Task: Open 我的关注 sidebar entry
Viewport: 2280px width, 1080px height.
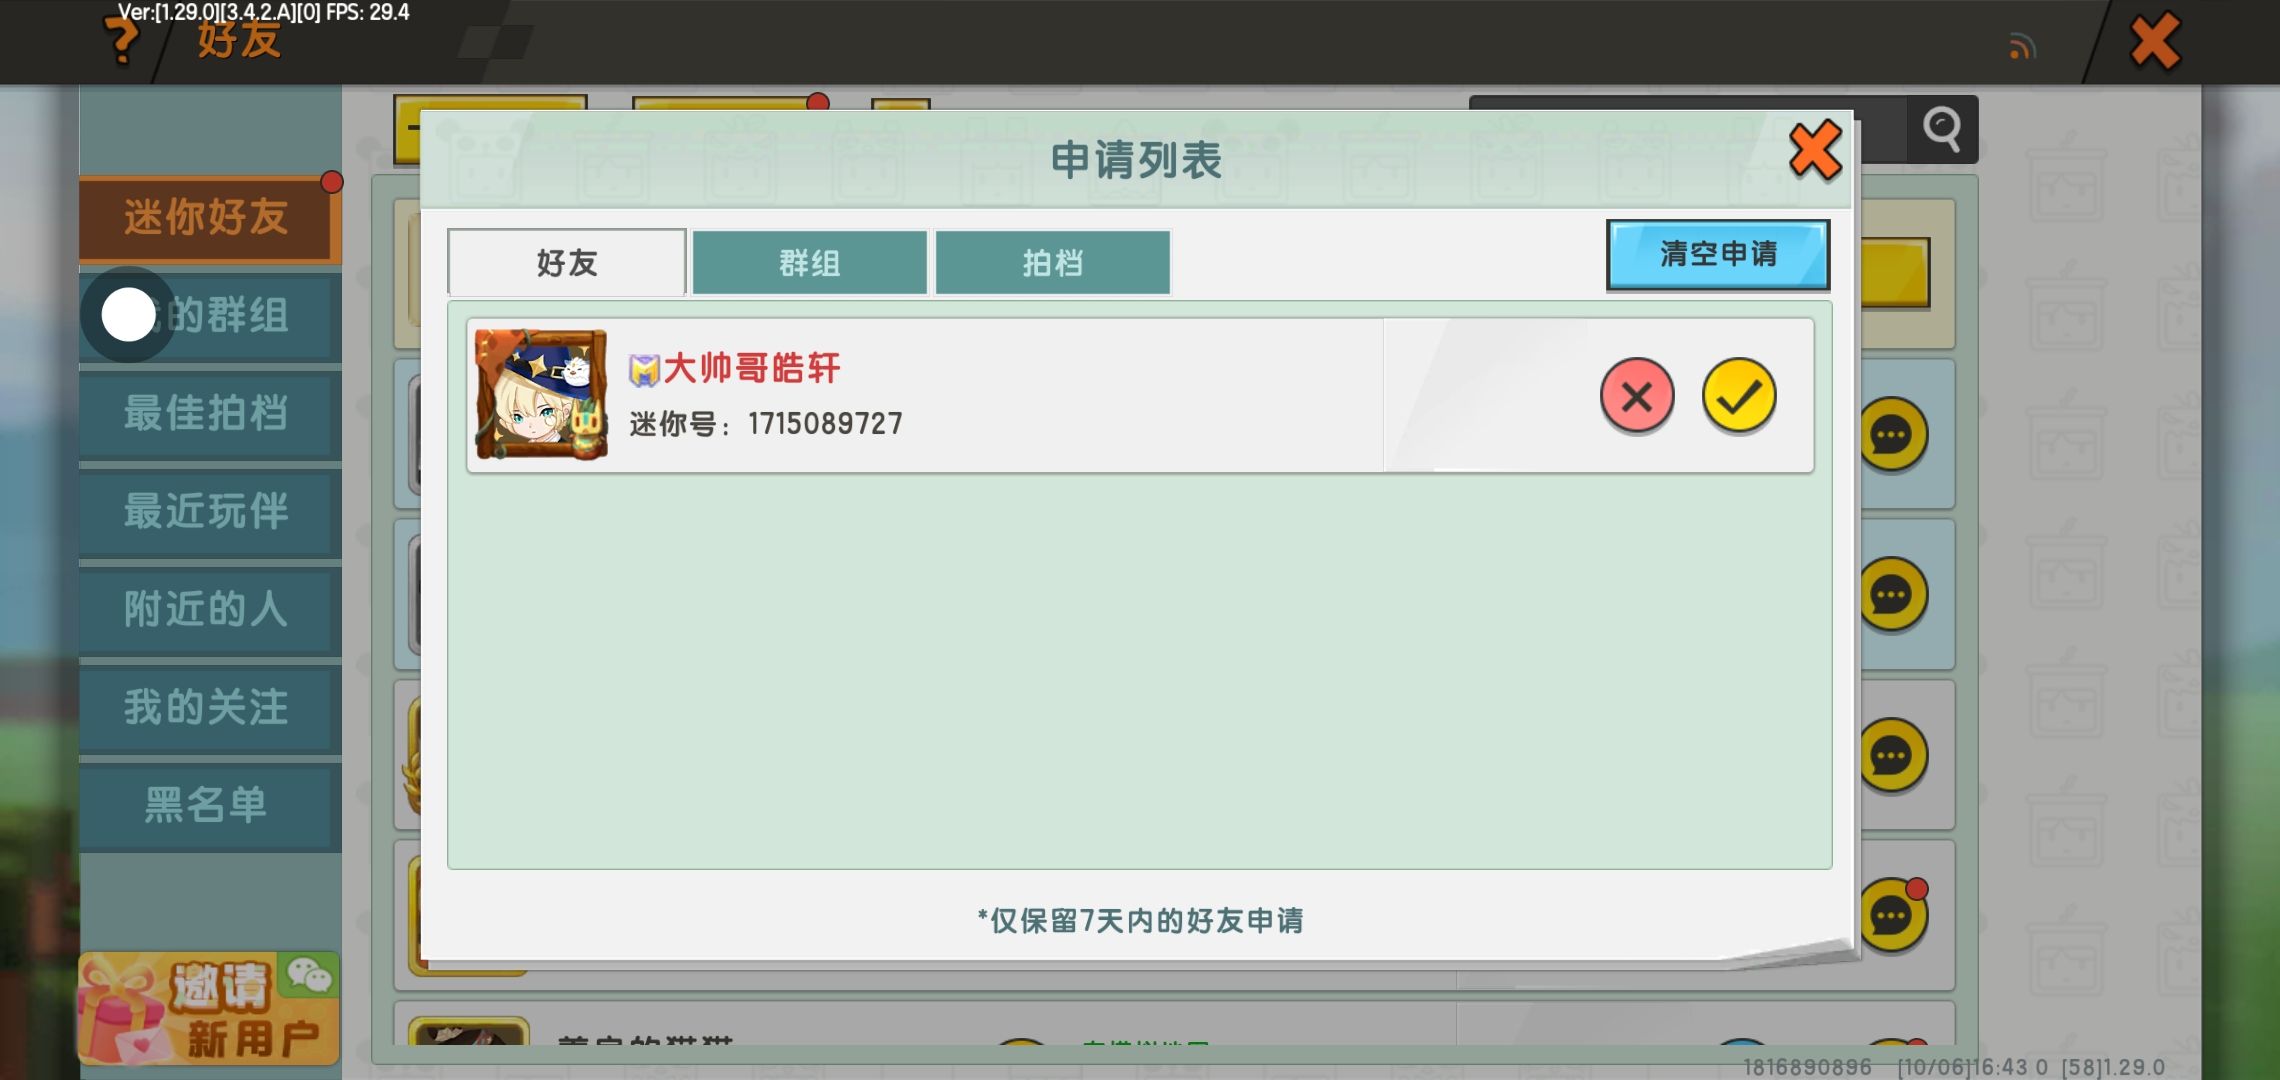Action: 207,707
